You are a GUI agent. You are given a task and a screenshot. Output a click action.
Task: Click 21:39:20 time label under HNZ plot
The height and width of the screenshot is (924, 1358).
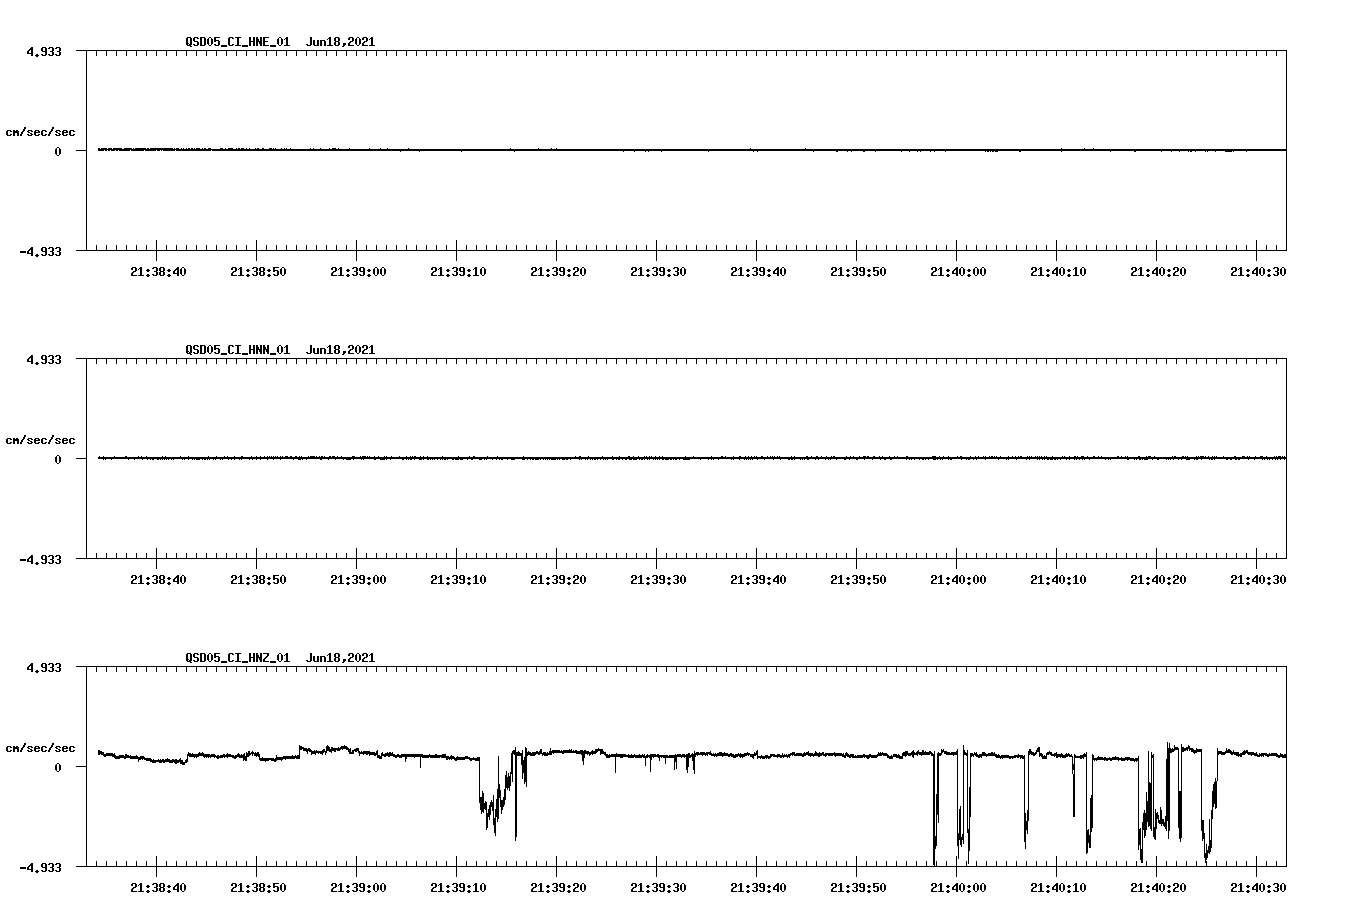coord(558,888)
